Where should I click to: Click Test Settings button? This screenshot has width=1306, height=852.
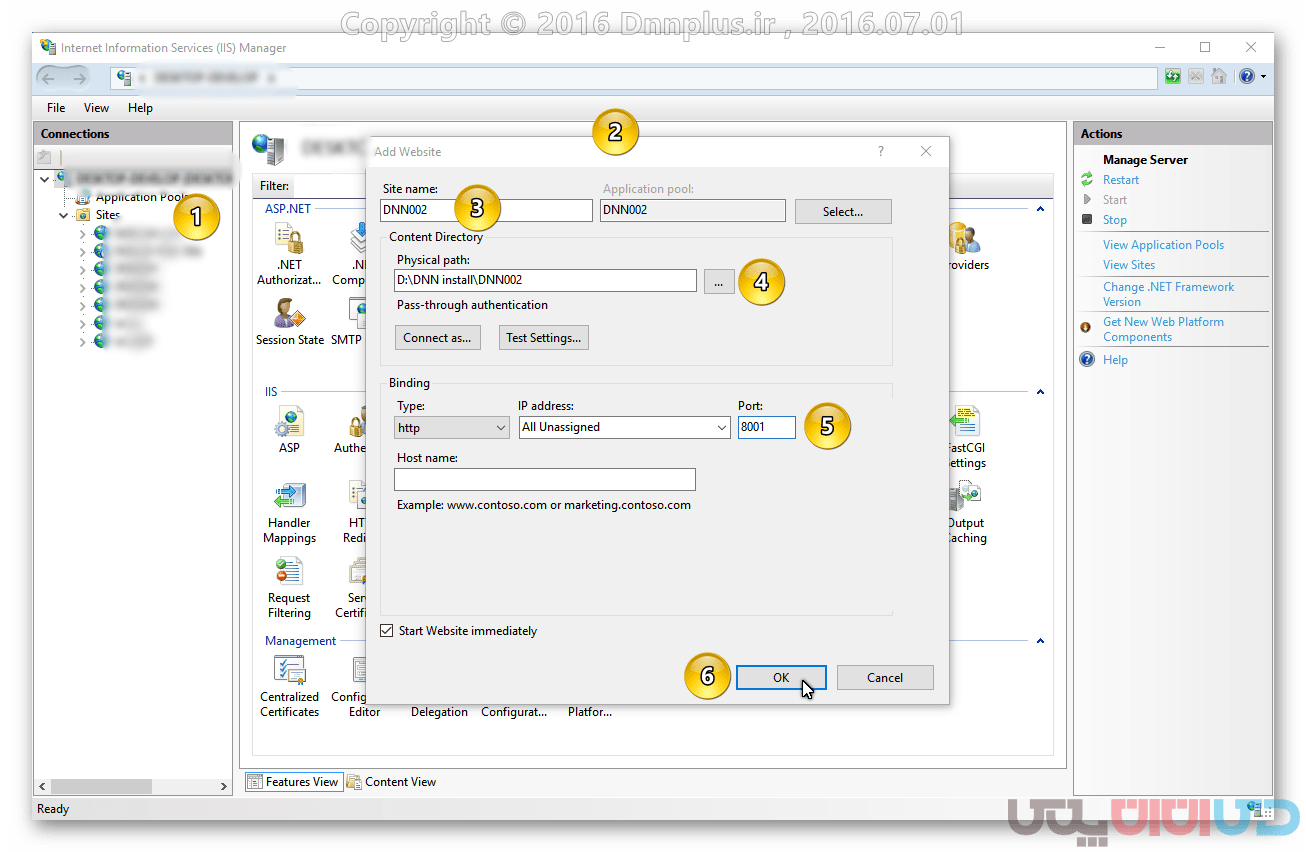click(543, 338)
